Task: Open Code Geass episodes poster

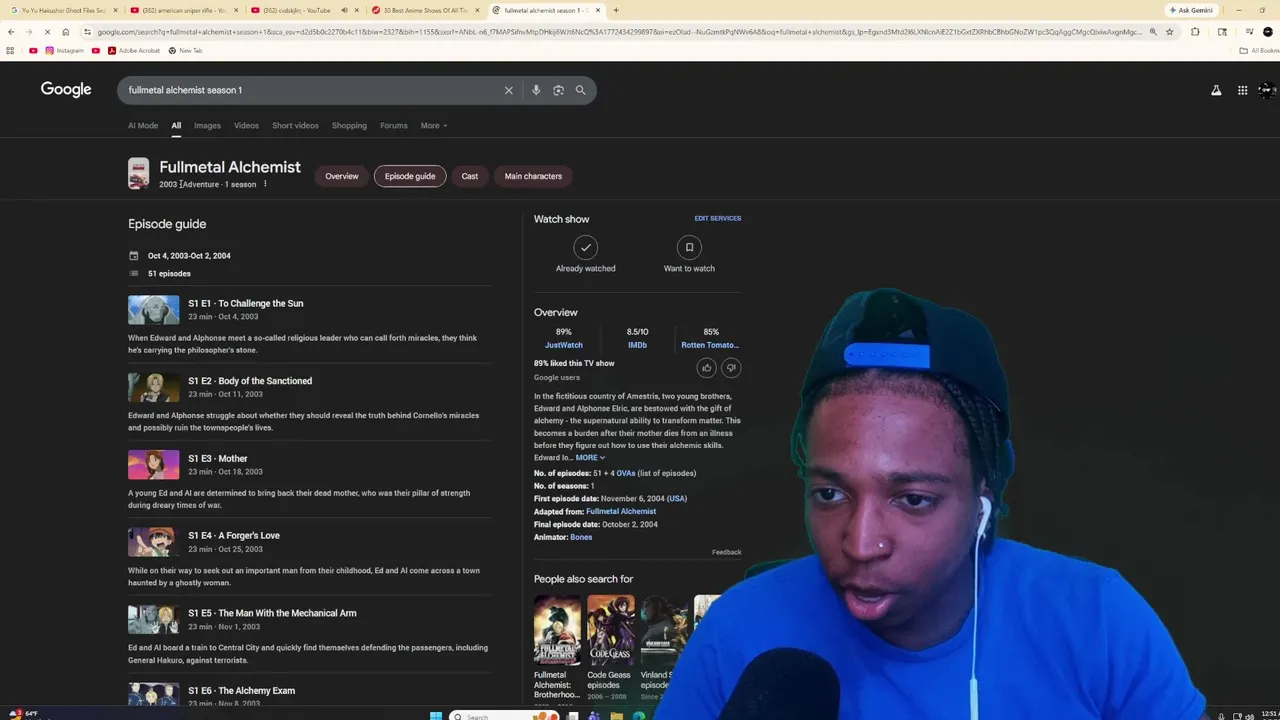Action: (611, 631)
